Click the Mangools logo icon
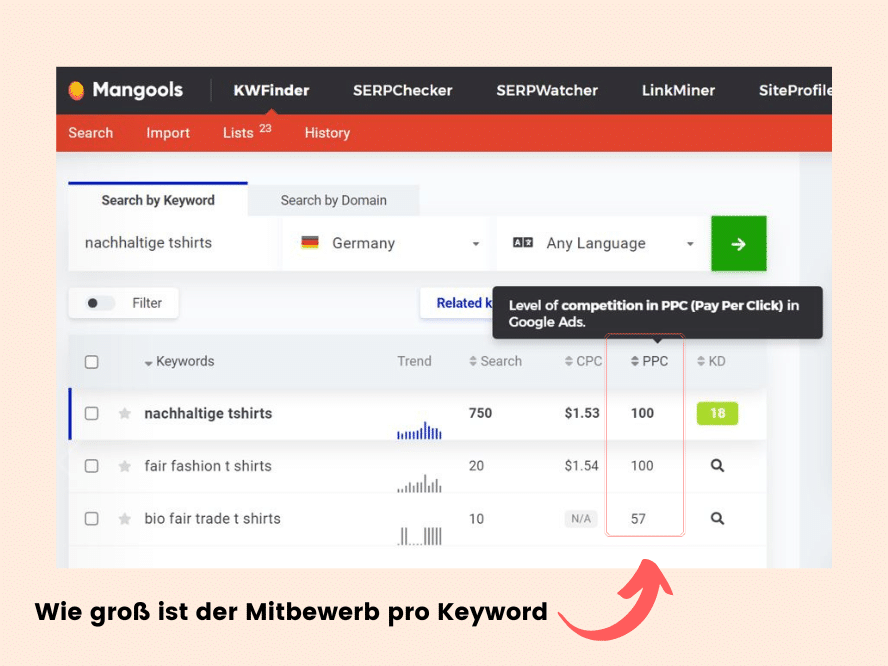This screenshot has height=666, width=888. point(76,90)
